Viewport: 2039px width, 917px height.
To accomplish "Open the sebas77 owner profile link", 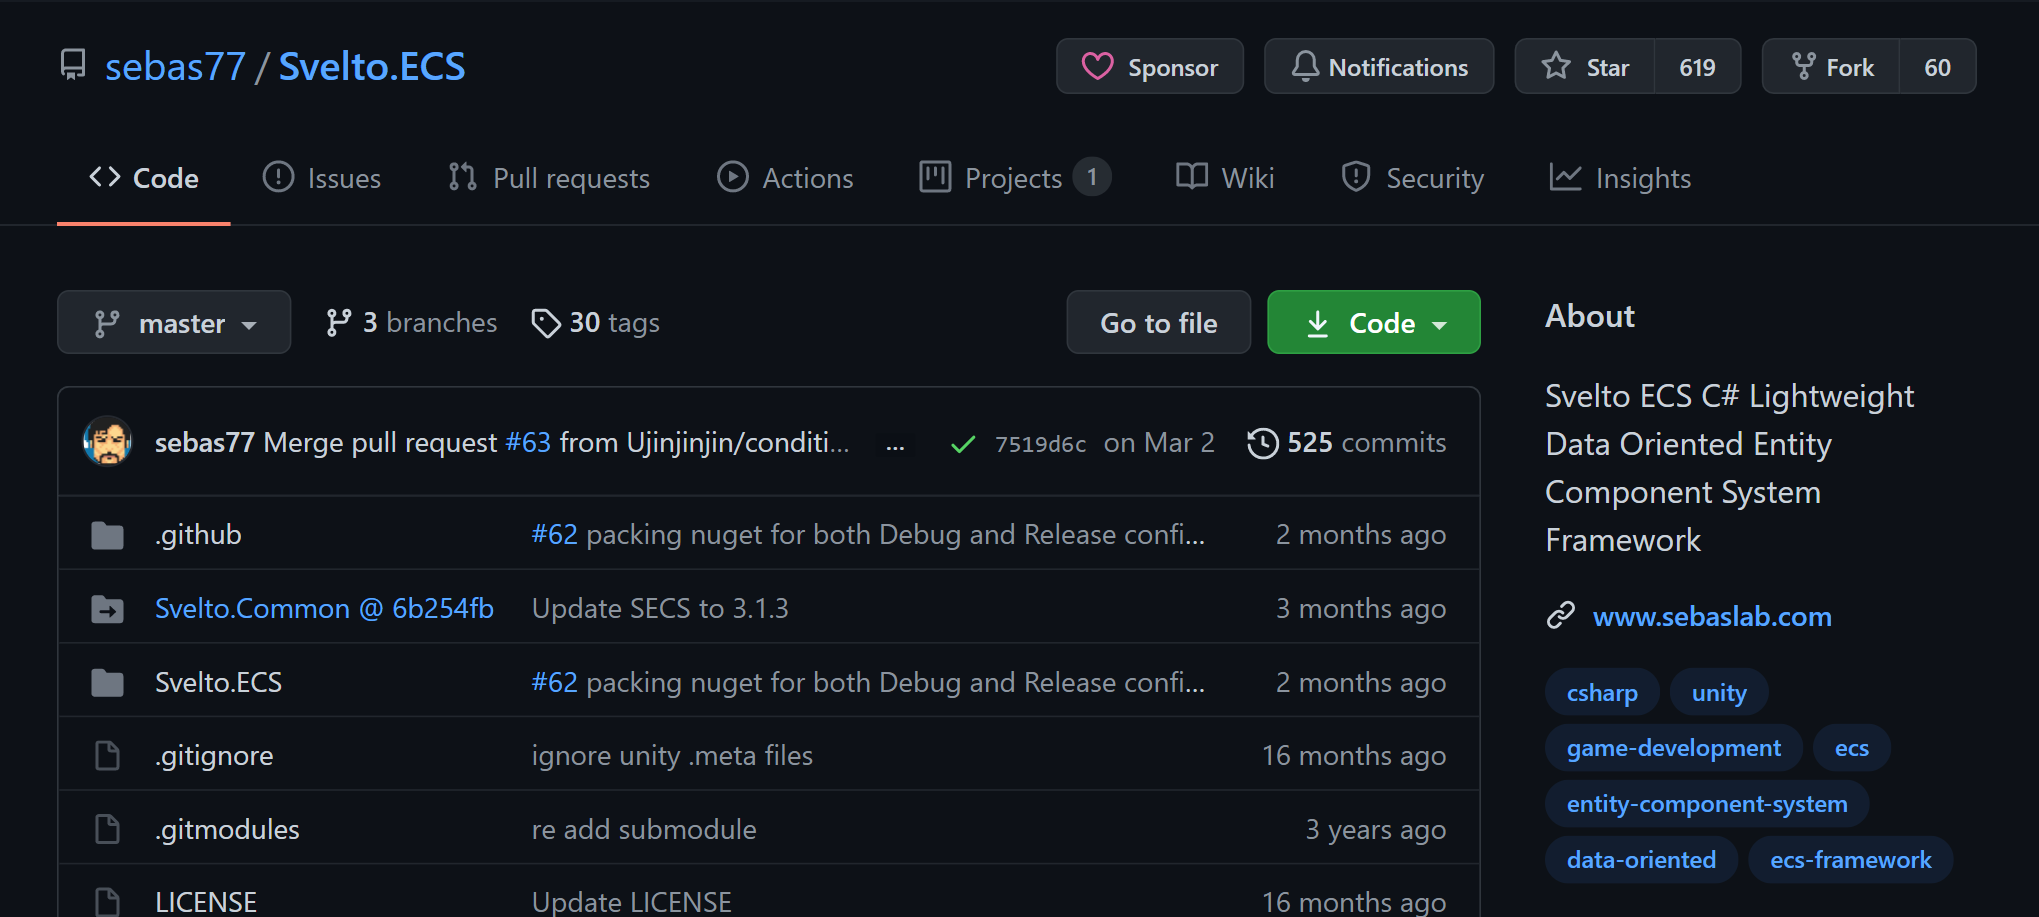I will click(x=175, y=66).
